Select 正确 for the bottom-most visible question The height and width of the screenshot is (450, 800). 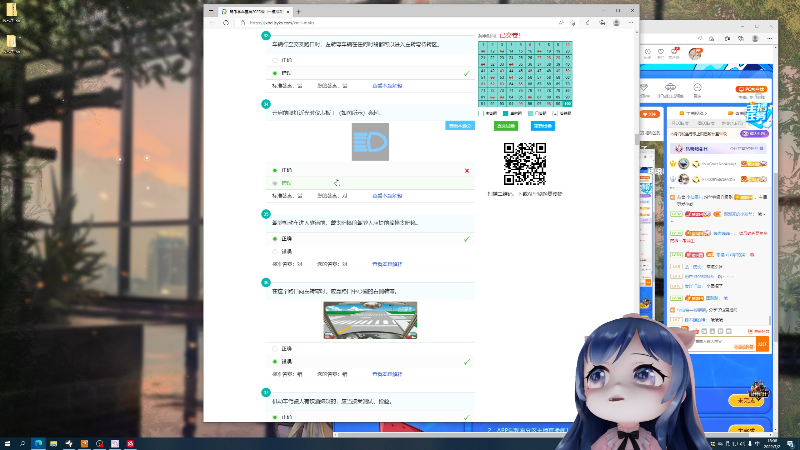(275, 417)
